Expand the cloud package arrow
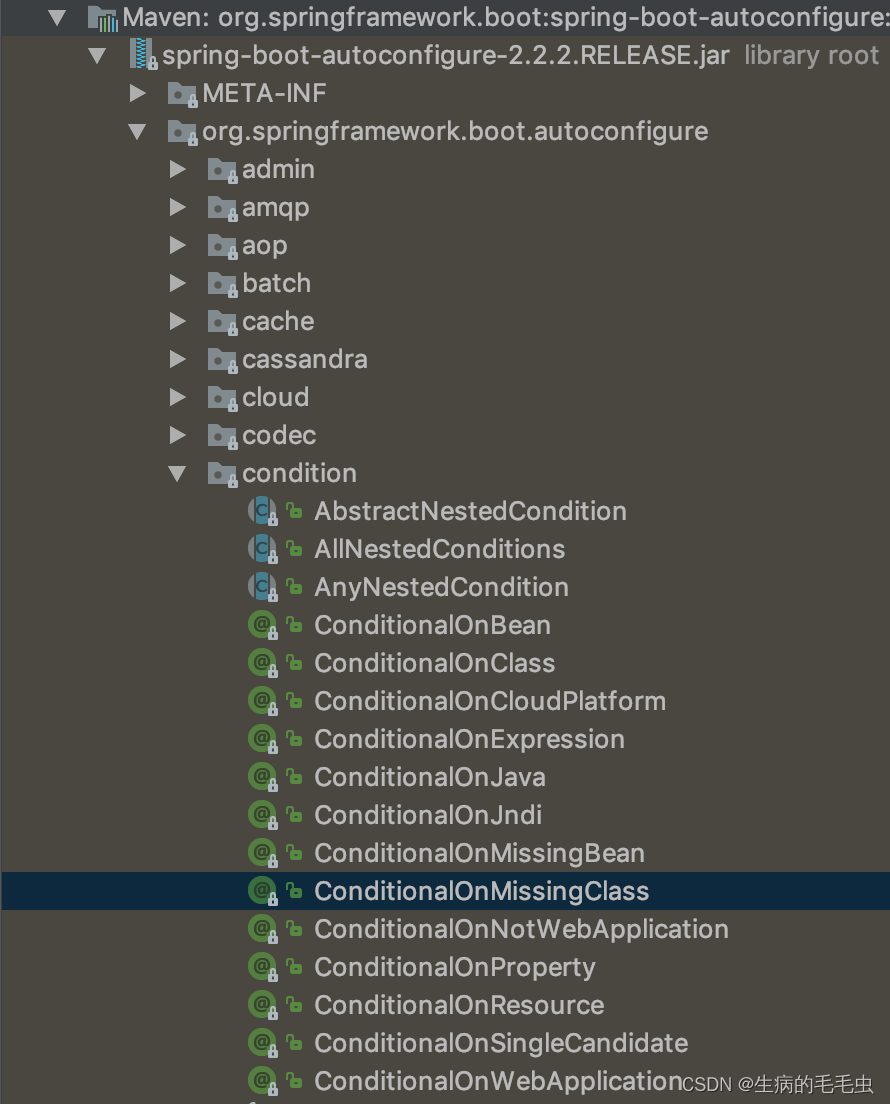Screen dimensions: 890x1104 [x=178, y=397]
